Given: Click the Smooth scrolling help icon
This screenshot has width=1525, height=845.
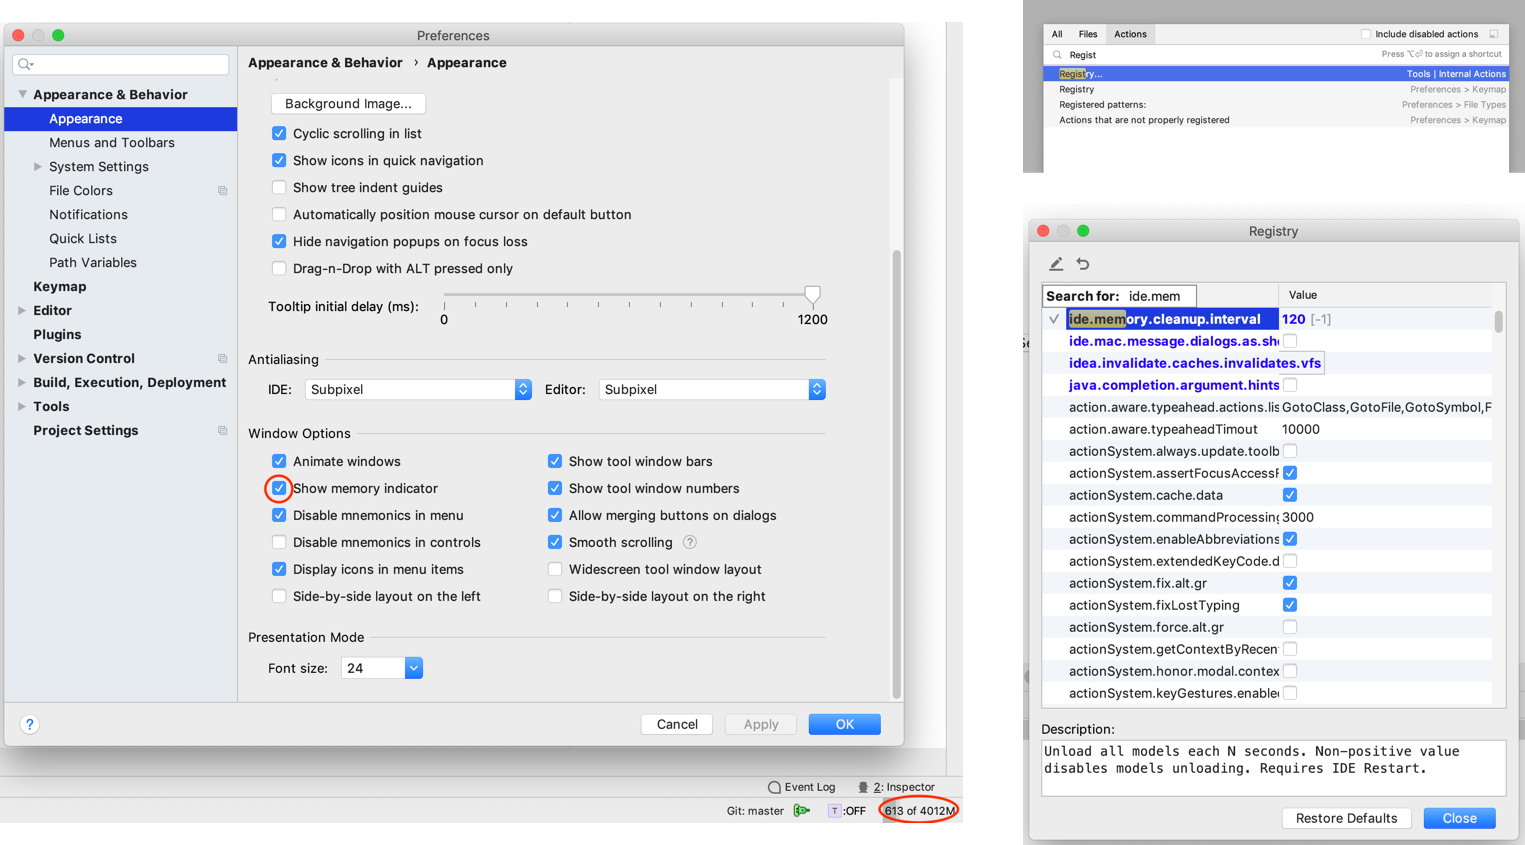Looking at the screenshot, I should [x=689, y=542].
